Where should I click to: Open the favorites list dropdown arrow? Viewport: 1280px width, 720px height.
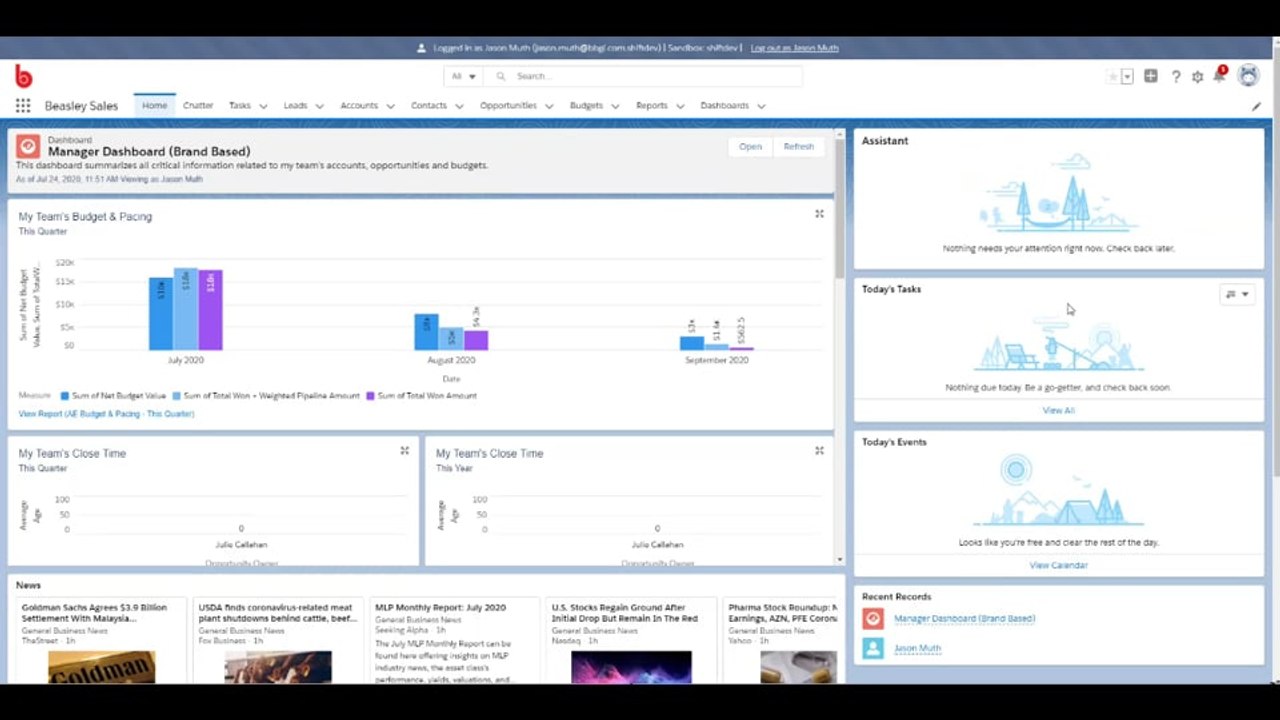tap(1127, 77)
